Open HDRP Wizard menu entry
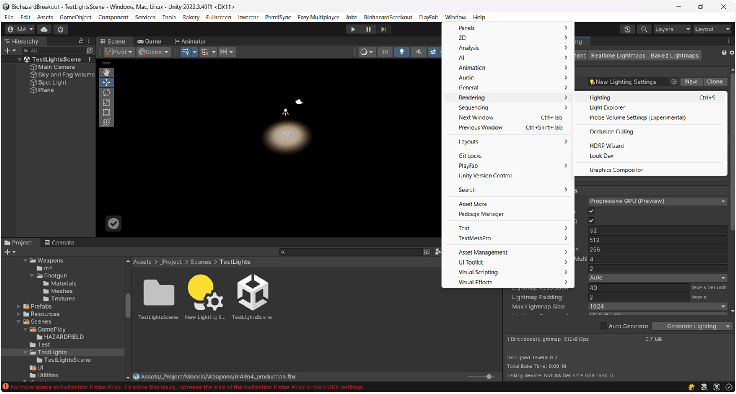This screenshot has height=394, width=736. pyautogui.click(x=650, y=146)
